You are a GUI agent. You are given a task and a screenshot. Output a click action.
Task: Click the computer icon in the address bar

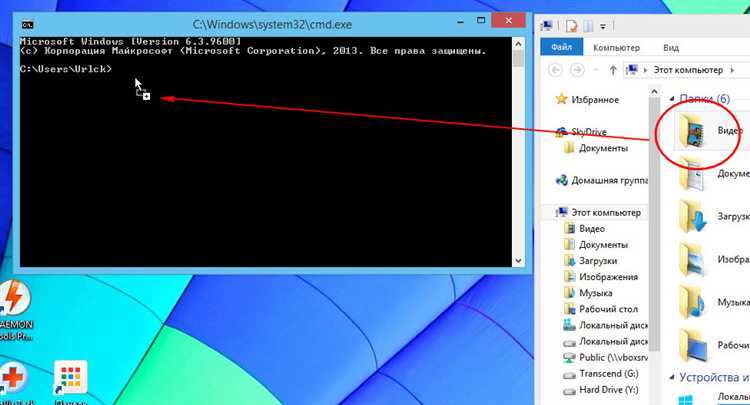632,70
